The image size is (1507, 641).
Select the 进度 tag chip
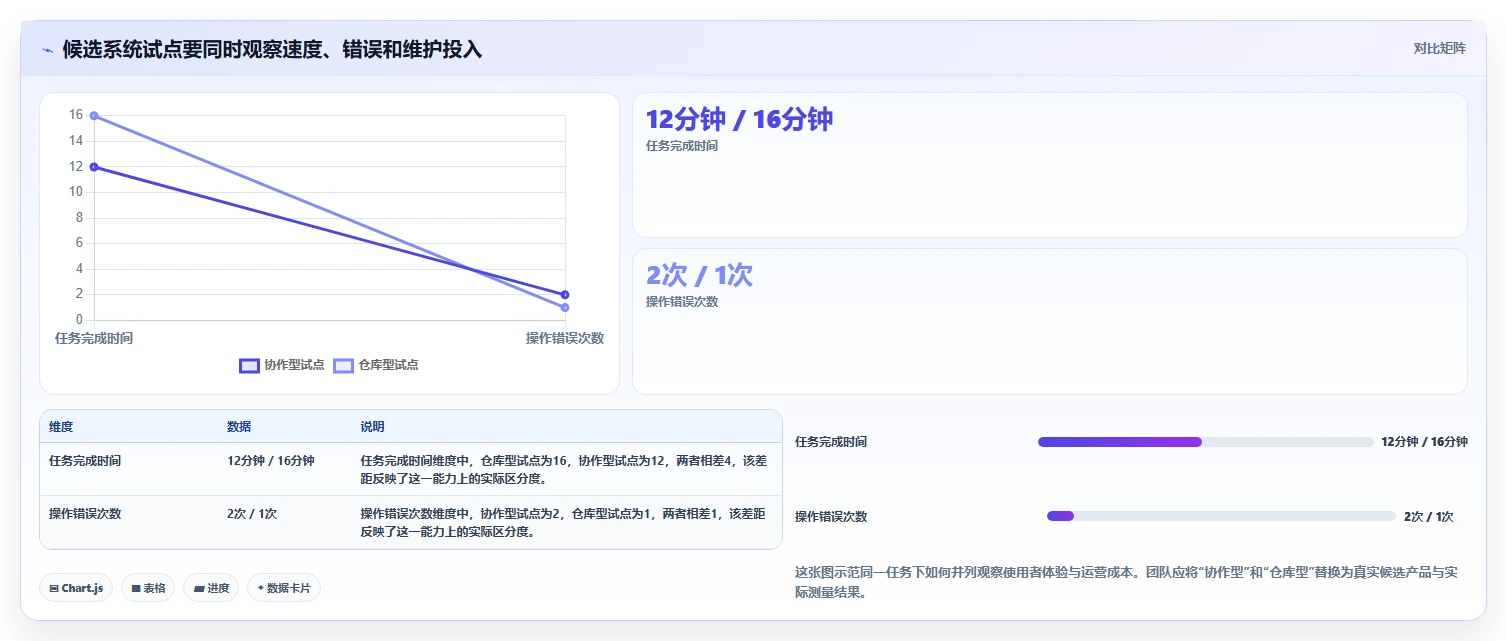[x=211, y=588]
